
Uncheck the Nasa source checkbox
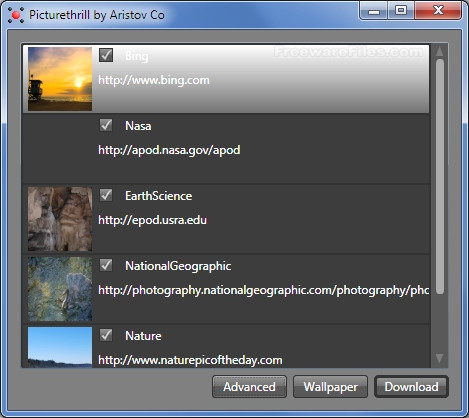click(x=106, y=125)
